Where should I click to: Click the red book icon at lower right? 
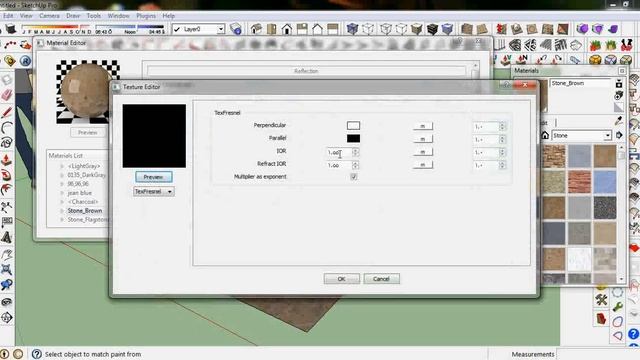(x=601, y=318)
